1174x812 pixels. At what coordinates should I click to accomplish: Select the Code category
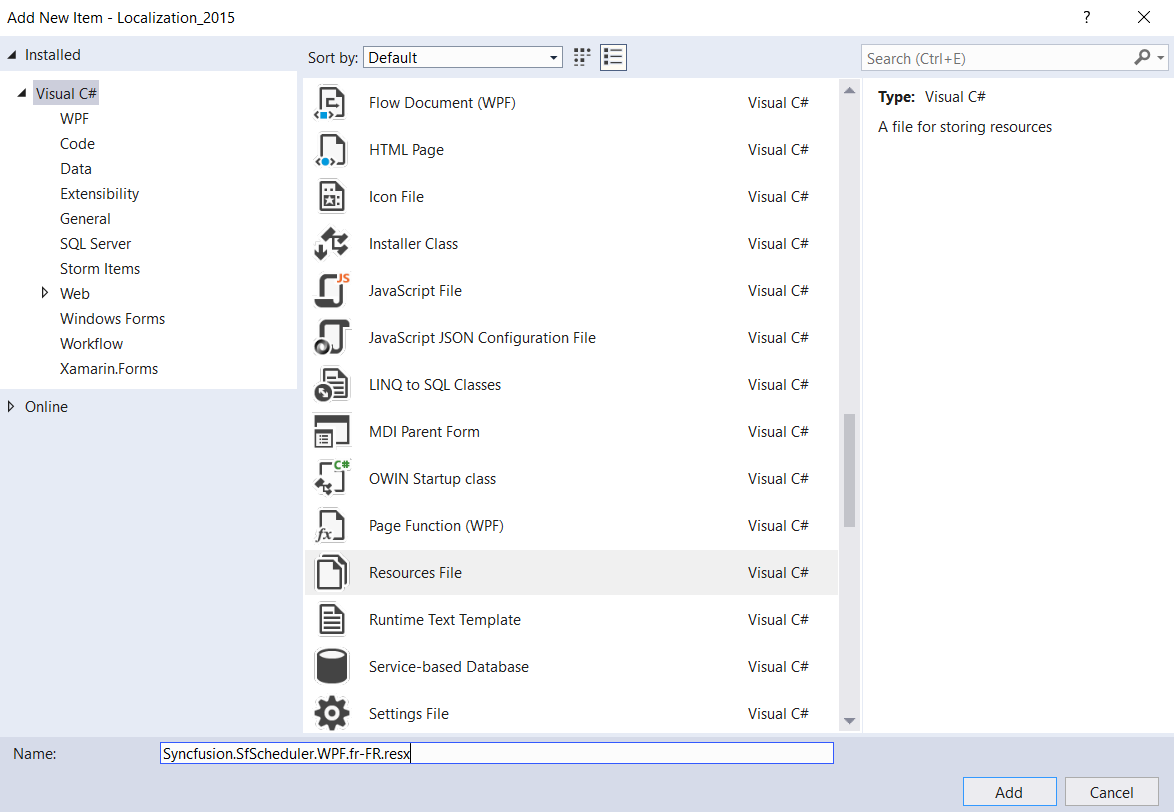[x=77, y=144]
